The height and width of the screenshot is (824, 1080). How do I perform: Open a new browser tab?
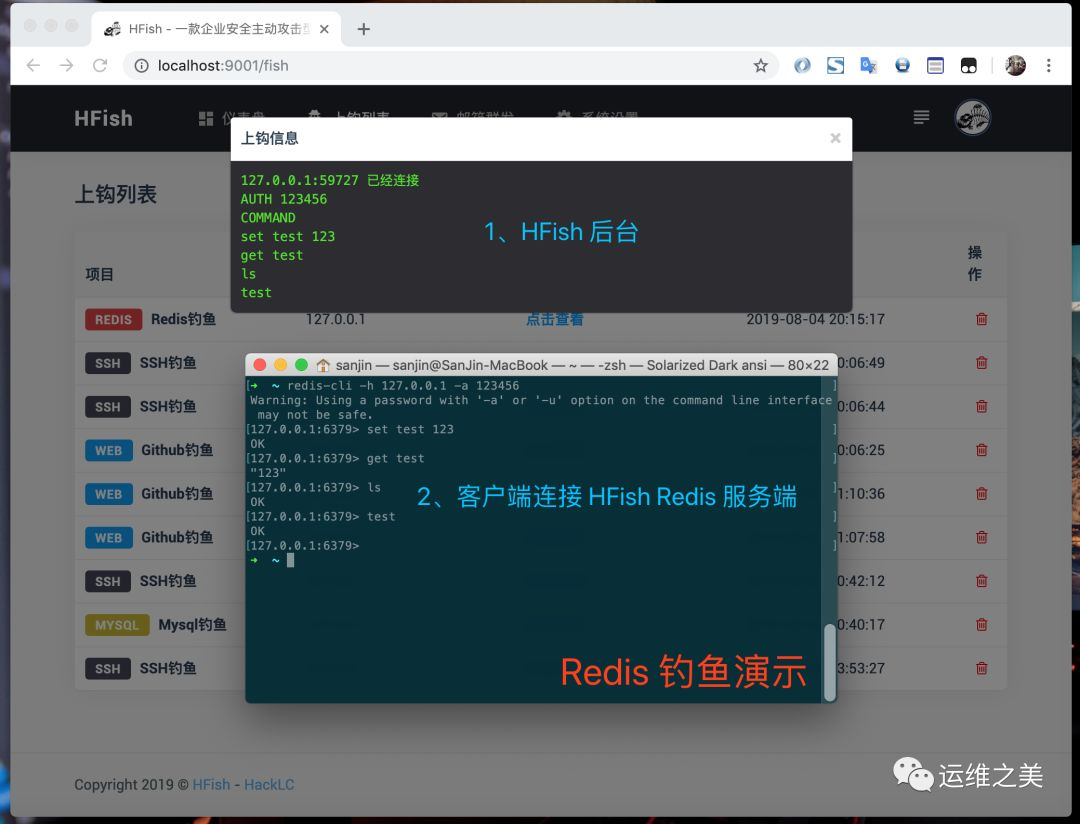[x=364, y=29]
